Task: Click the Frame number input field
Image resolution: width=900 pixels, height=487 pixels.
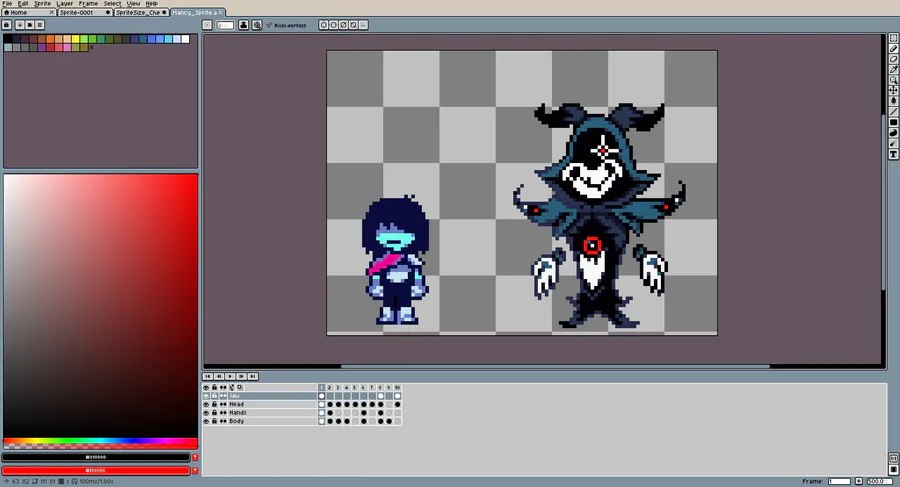Action: click(x=839, y=481)
